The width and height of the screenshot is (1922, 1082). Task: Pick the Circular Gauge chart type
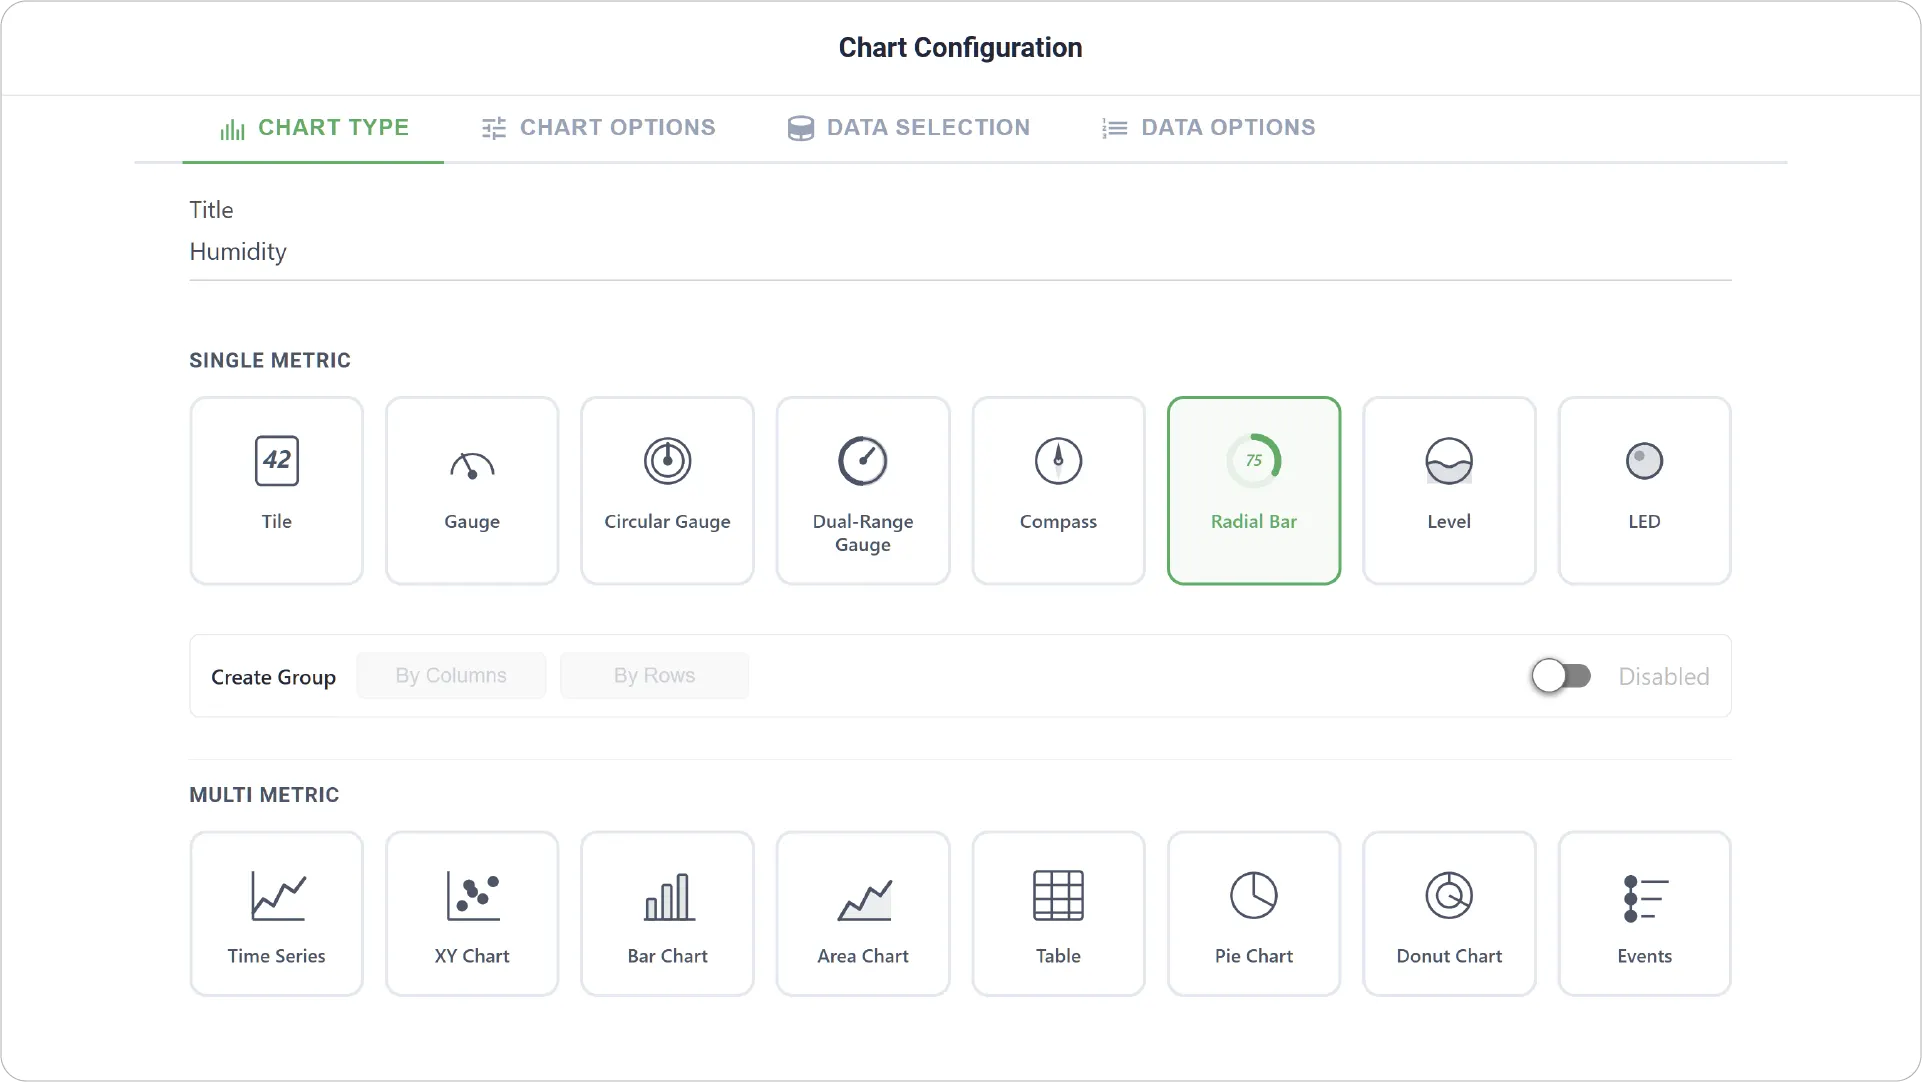(x=667, y=491)
